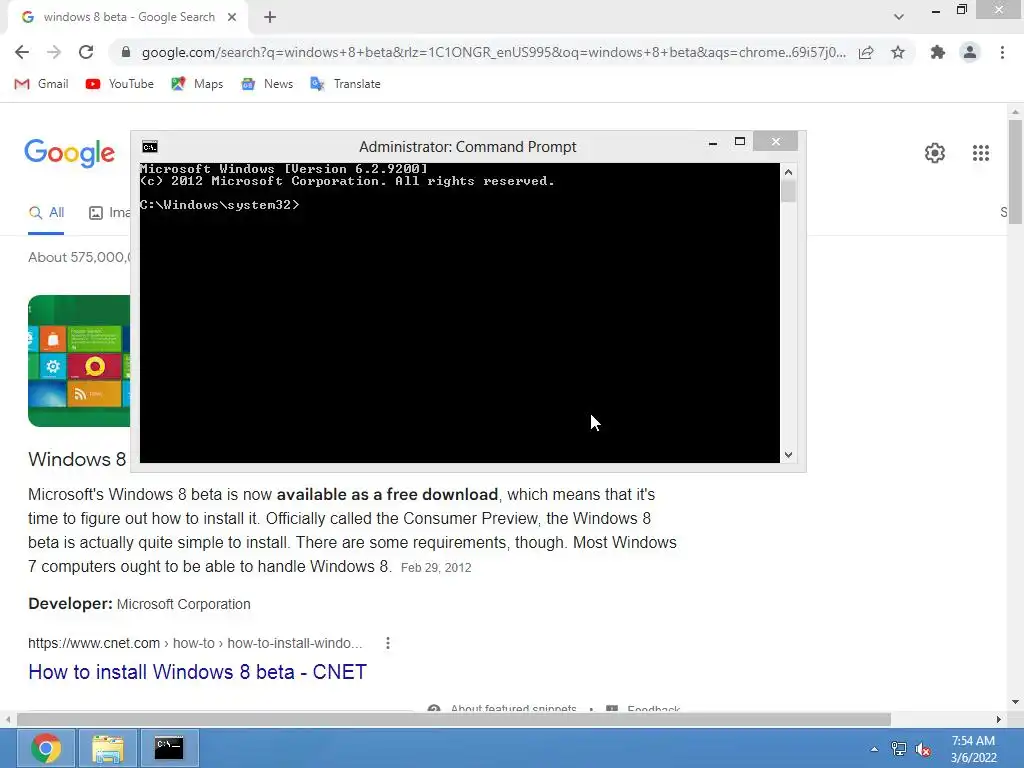The width and height of the screenshot is (1024, 768).
Task: Click the Command Prompt black console area
Action: 460,312
